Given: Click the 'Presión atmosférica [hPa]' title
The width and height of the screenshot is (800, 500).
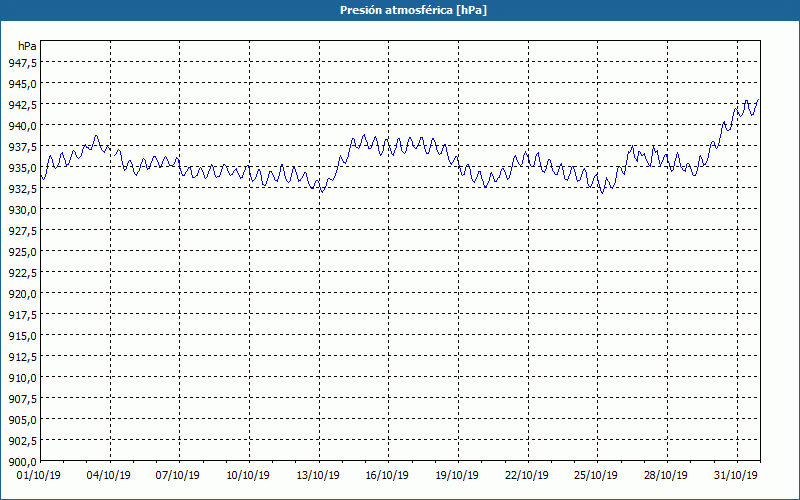Looking at the screenshot, I should 413,10.
